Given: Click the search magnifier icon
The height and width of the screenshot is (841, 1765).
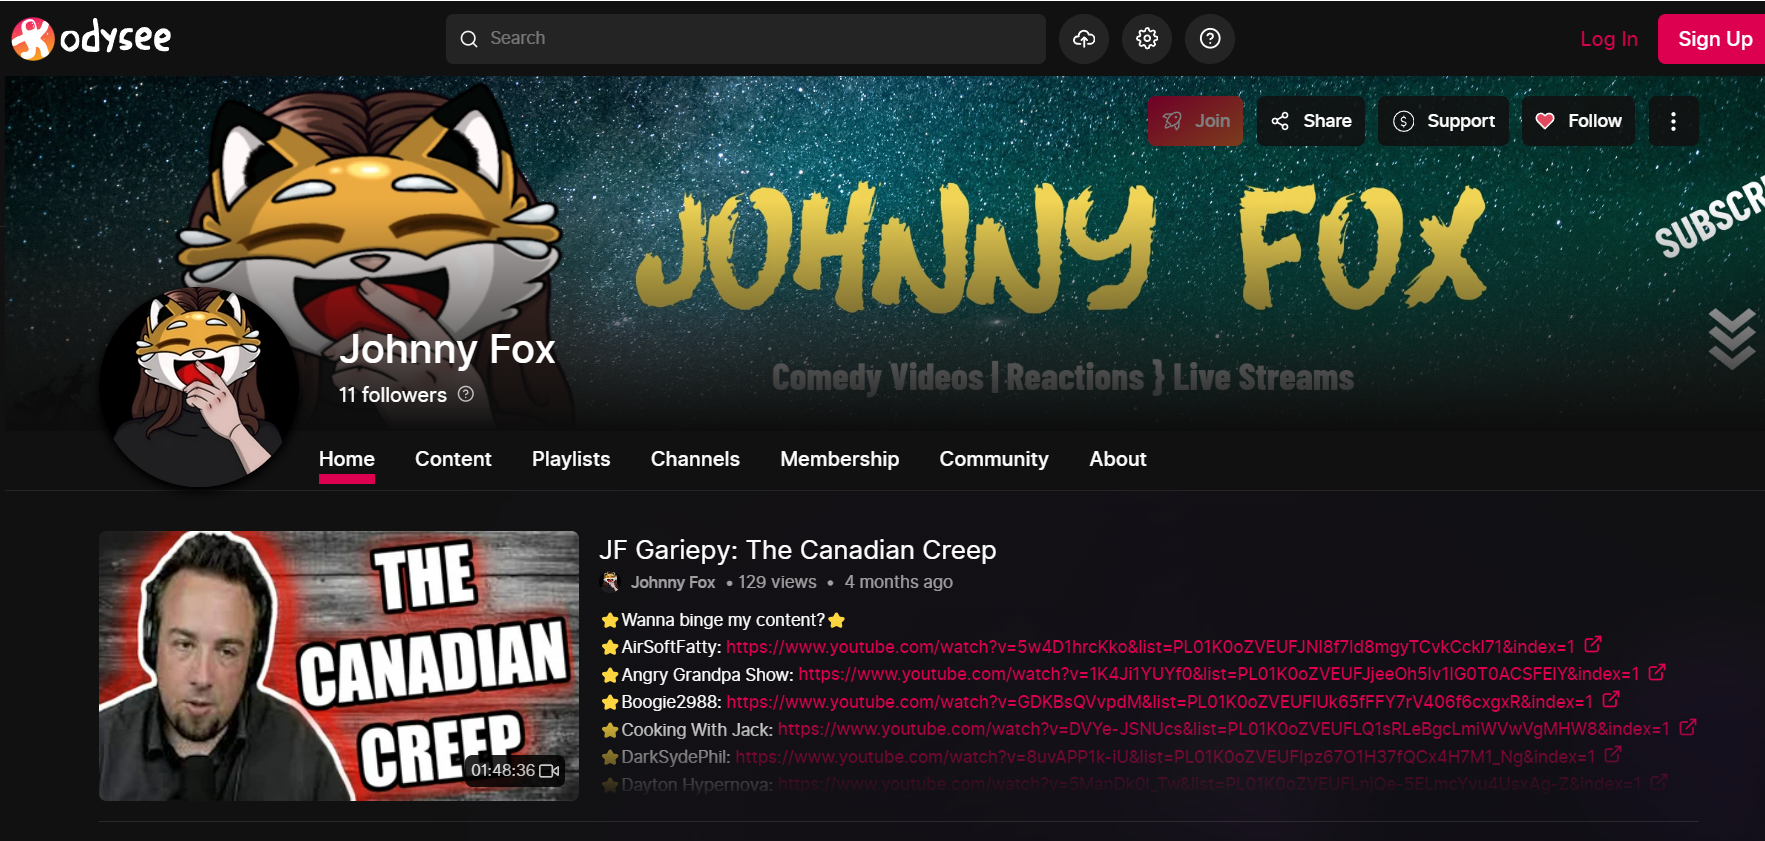Looking at the screenshot, I should 469,39.
